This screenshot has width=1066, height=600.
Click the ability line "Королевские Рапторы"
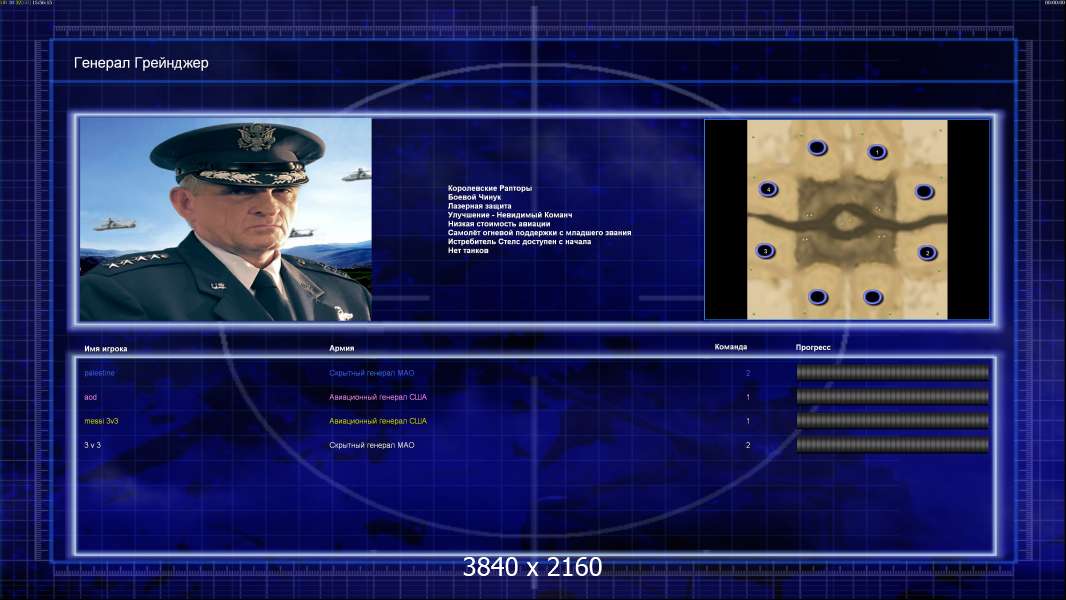click(x=489, y=188)
